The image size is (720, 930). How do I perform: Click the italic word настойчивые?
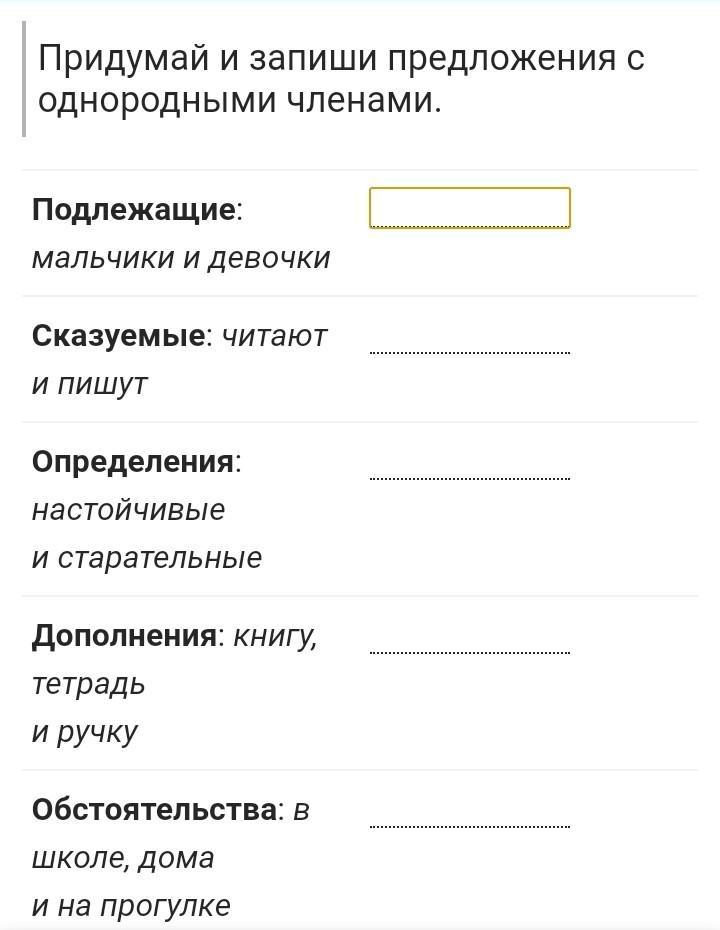[129, 510]
